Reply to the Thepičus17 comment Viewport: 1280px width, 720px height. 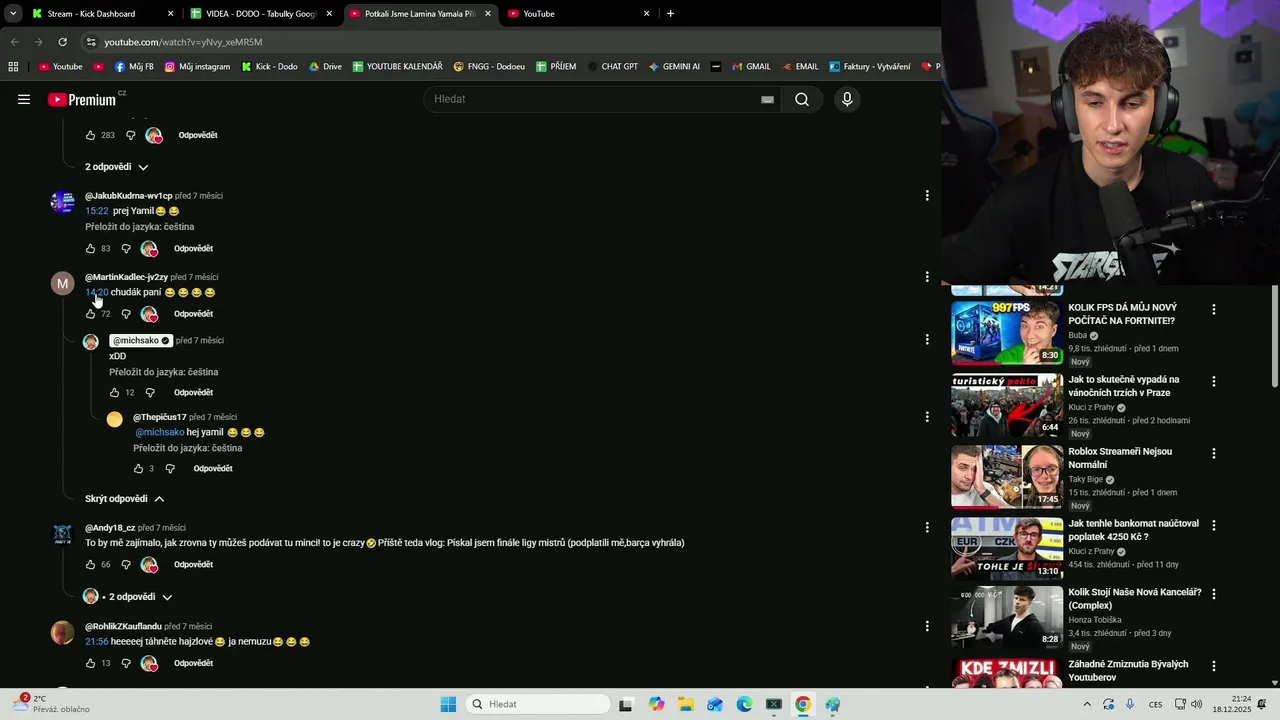(x=213, y=468)
